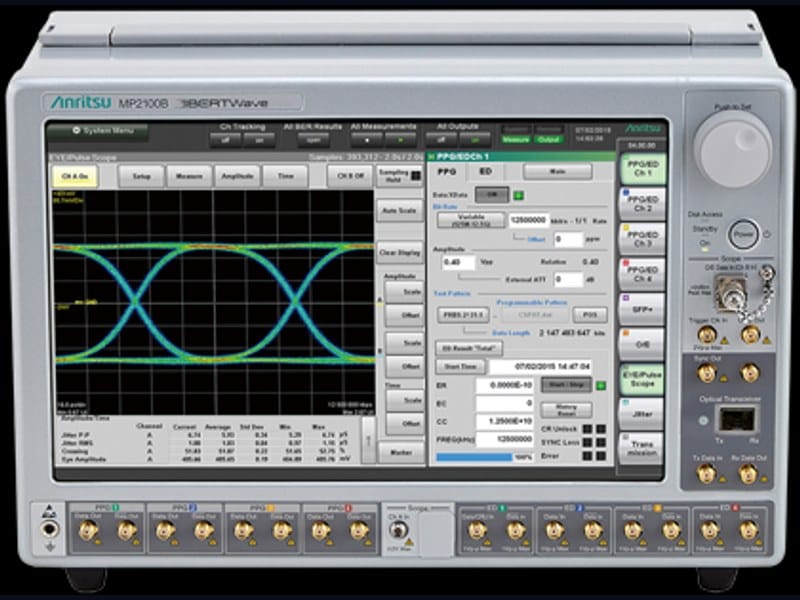Open the System Menu
This screenshot has width=800, height=600.
coord(97,132)
